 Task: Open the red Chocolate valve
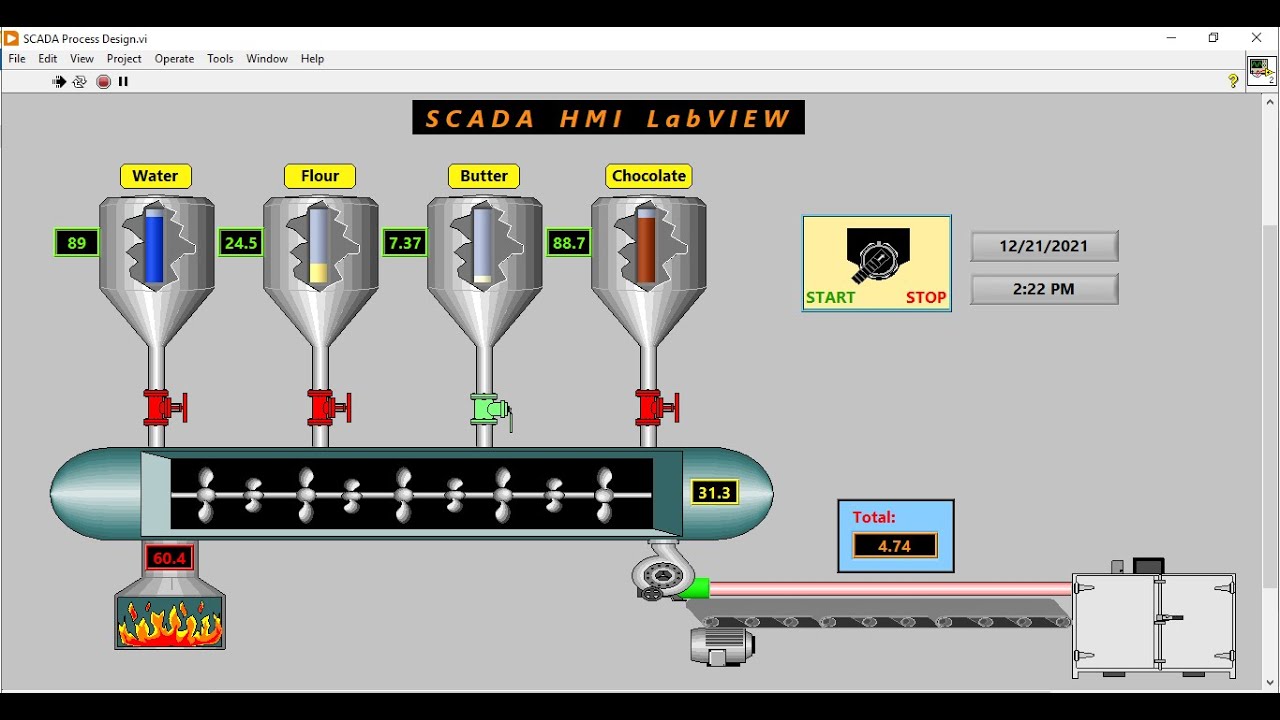point(655,408)
